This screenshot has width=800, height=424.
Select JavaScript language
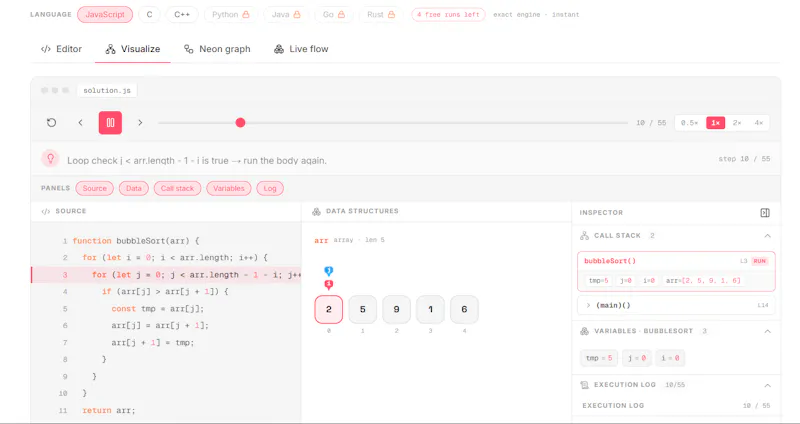click(105, 14)
